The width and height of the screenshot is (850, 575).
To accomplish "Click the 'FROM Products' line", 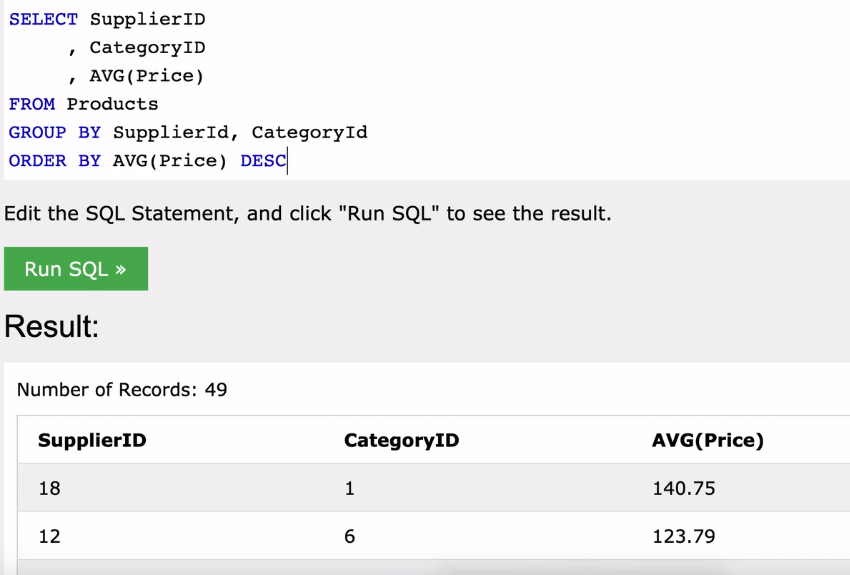I will [x=83, y=104].
